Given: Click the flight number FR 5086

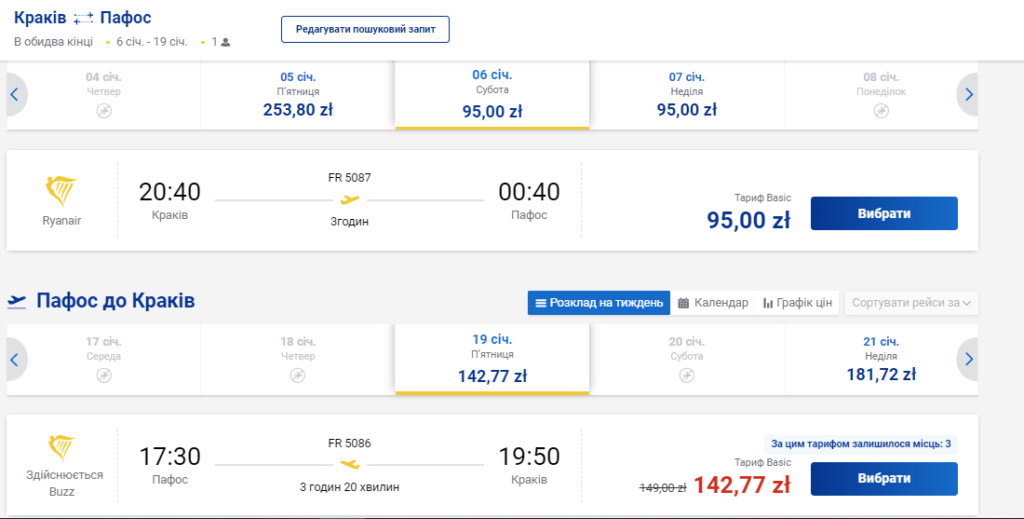Looking at the screenshot, I should (x=349, y=443).
